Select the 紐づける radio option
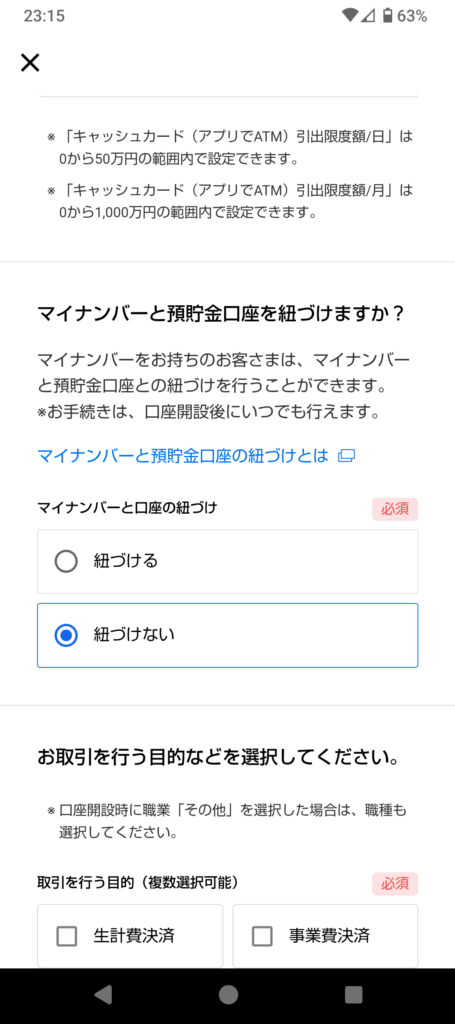455x1024 pixels. pyautogui.click(x=227, y=561)
